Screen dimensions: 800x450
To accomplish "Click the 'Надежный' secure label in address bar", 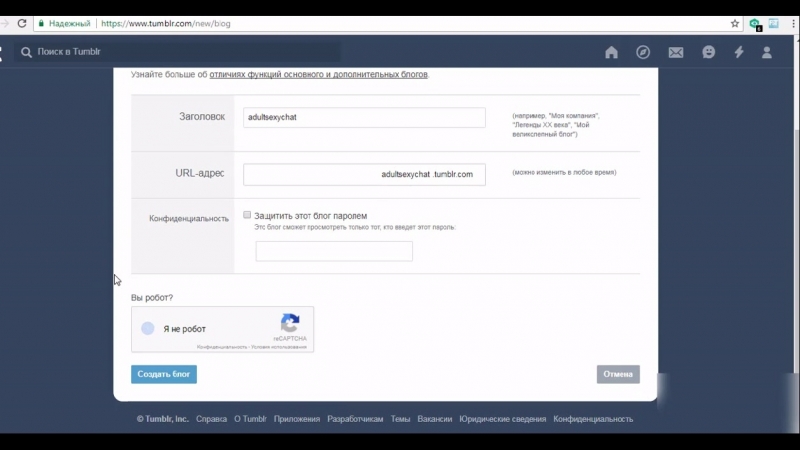I will [x=69, y=23].
